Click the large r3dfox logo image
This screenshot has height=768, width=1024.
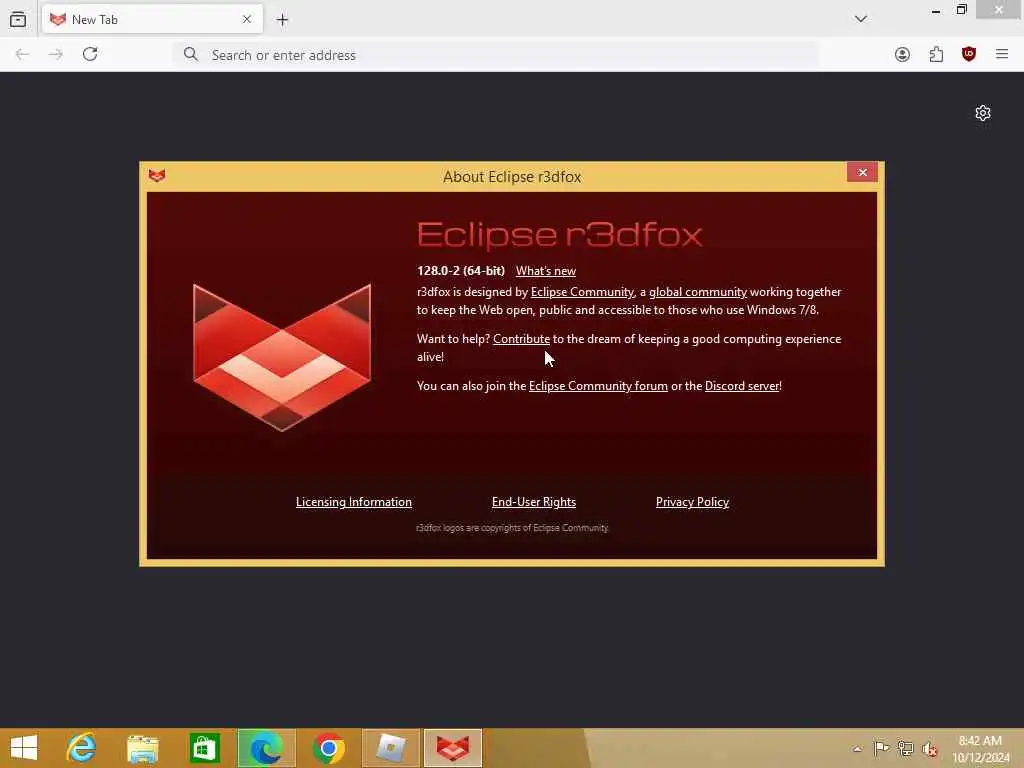282,357
